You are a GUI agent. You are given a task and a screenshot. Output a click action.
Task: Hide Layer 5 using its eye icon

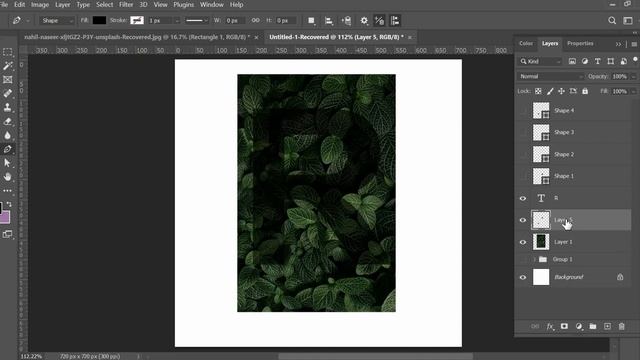point(523,220)
